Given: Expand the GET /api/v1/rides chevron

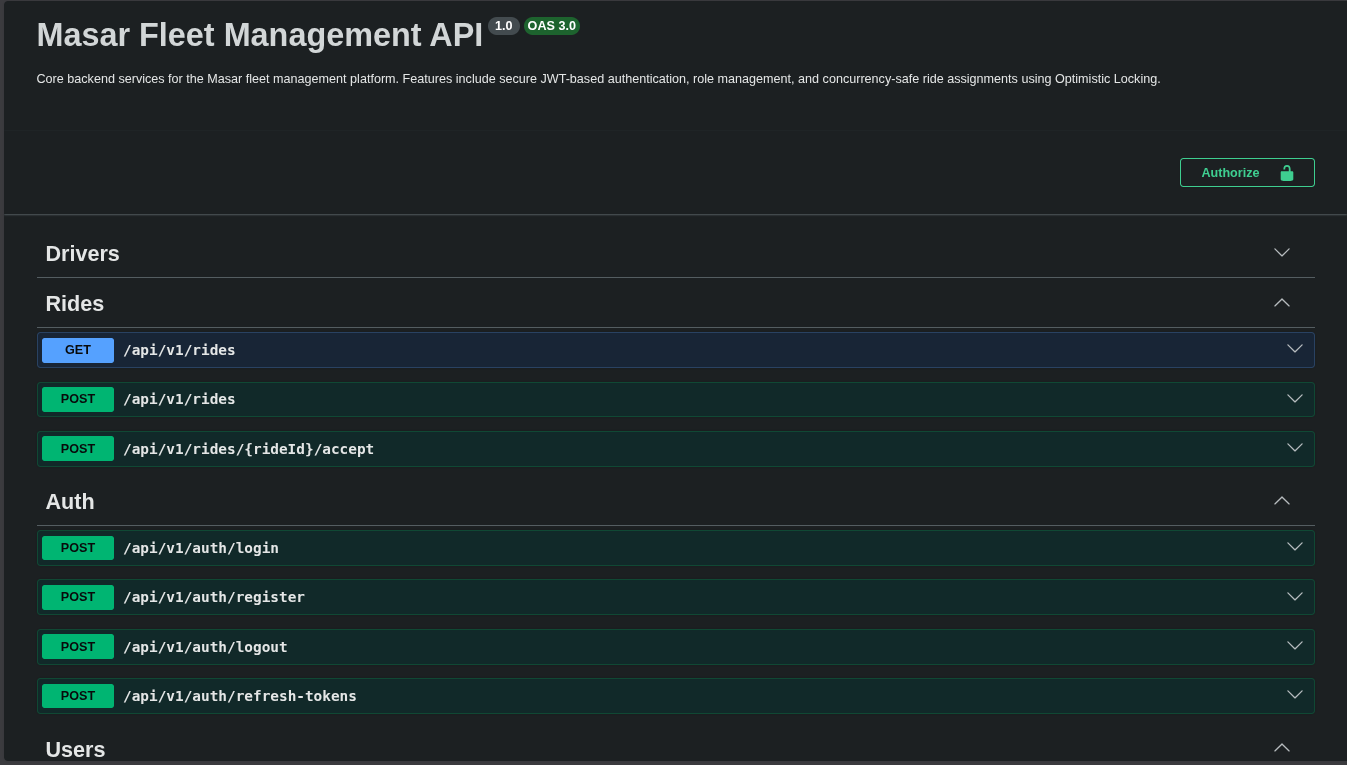Looking at the screenshot, I should tap(1295, 349).
